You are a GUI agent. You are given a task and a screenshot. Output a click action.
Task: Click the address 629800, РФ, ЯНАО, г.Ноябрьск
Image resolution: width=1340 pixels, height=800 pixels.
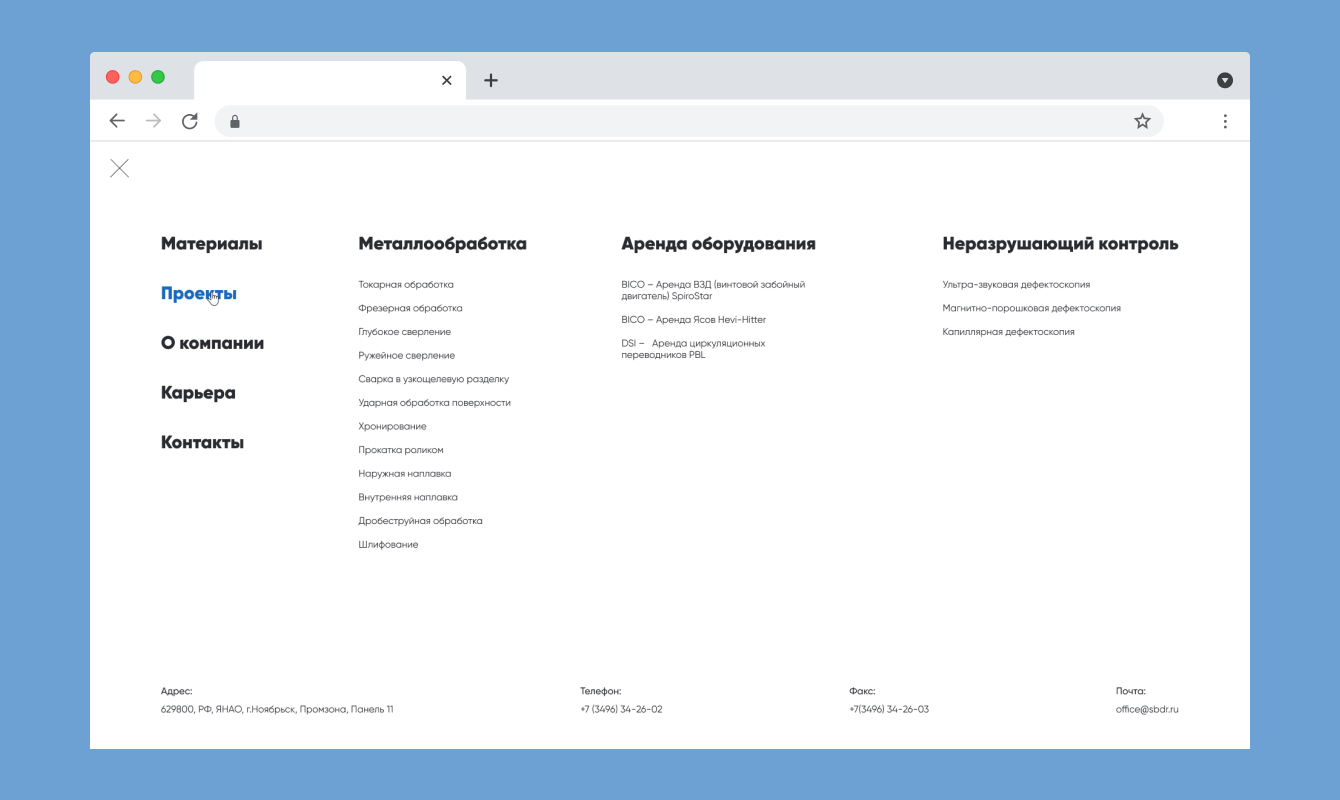pyautogui.click(x=277, y=709)
